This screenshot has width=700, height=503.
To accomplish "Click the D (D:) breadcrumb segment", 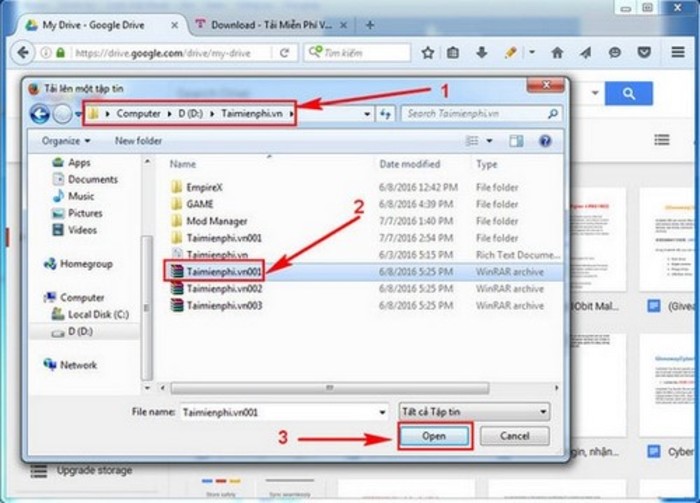I will [x=191, y=114].
